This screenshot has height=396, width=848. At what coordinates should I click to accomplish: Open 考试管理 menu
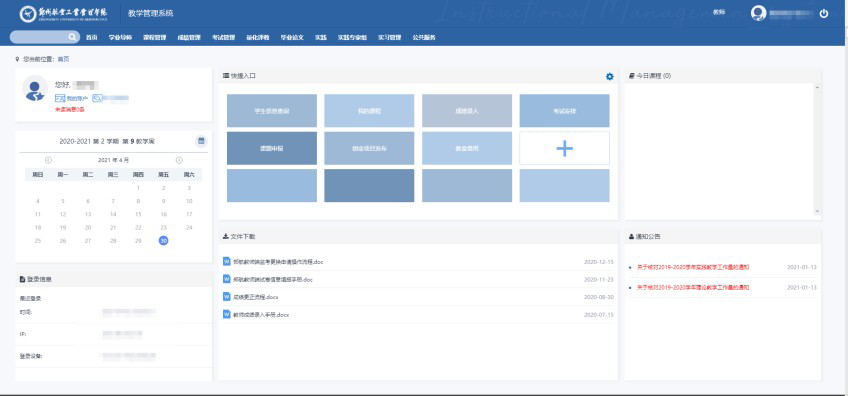tap(223, 38)
